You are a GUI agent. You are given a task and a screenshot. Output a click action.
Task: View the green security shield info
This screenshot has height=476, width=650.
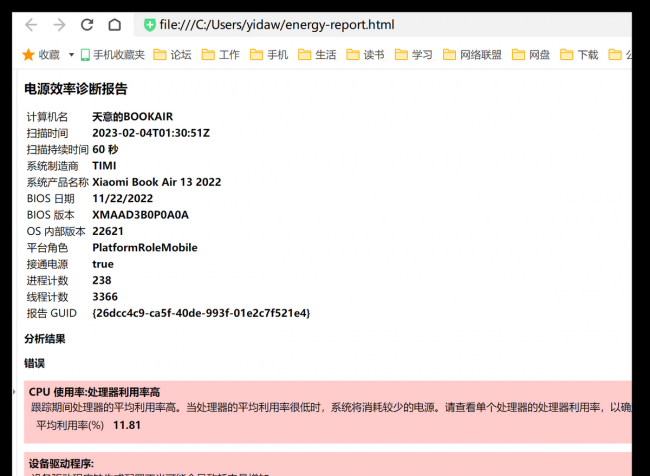coord(149,25)
